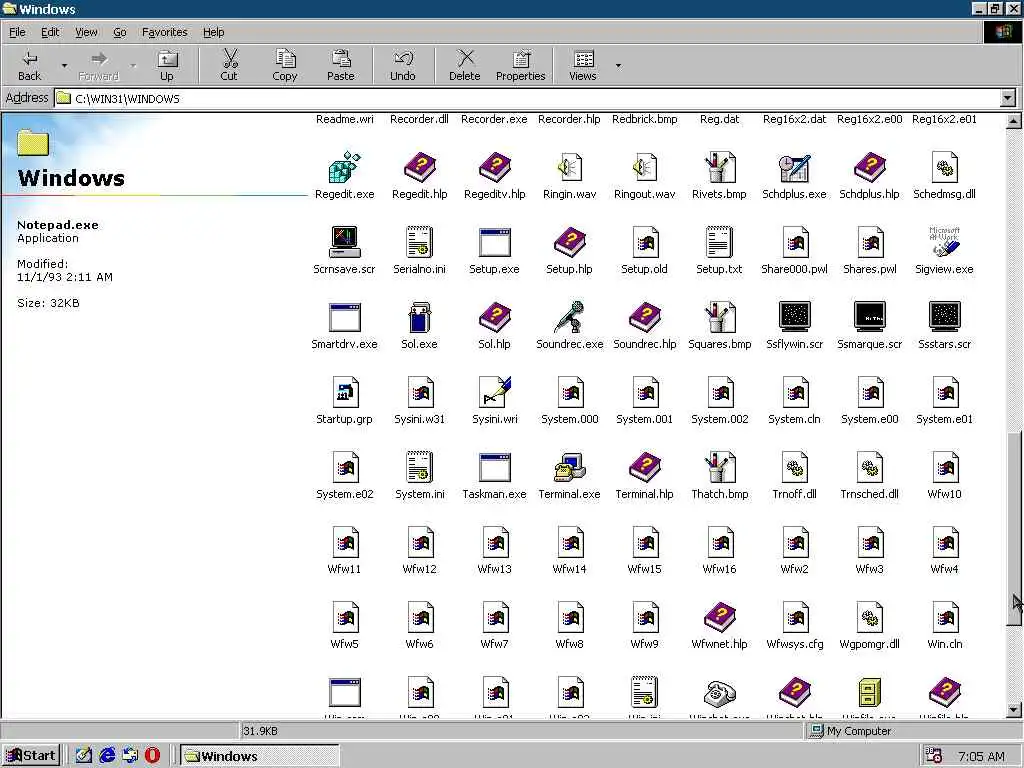
Task: Select the Share000.pwl file
Action: coord(794,243)
